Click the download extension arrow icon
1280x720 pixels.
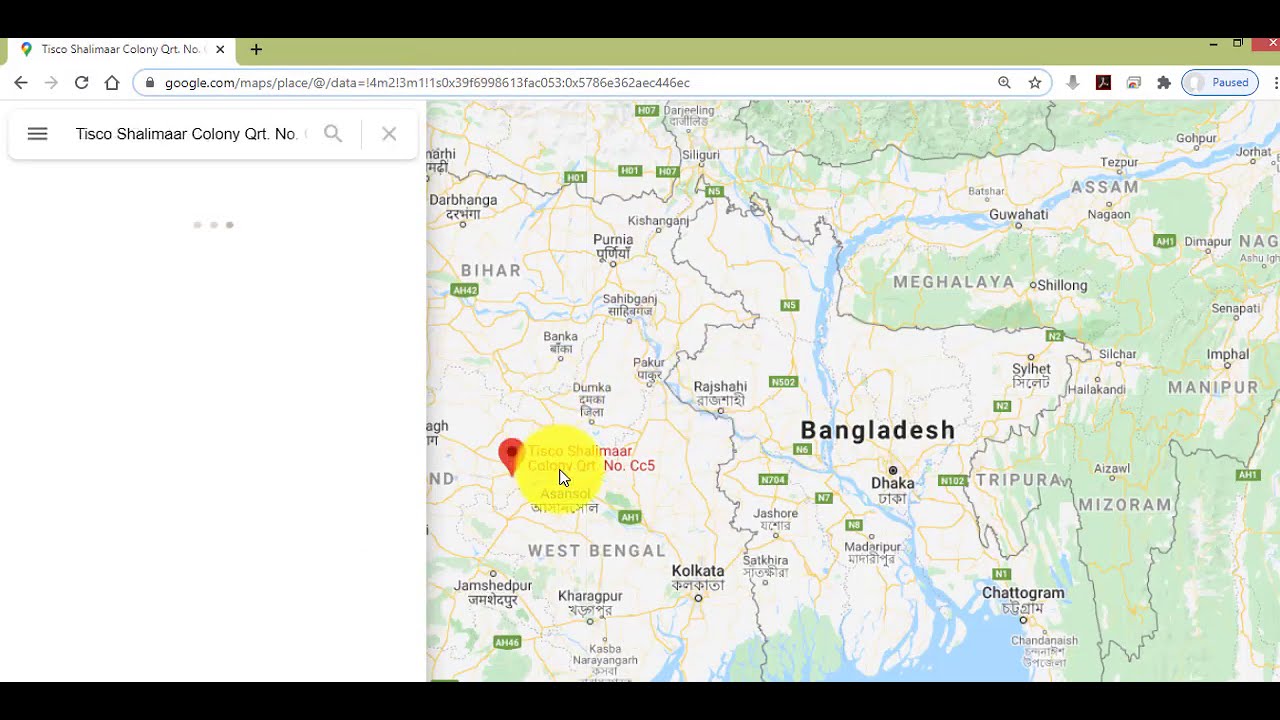point(1073,83)
